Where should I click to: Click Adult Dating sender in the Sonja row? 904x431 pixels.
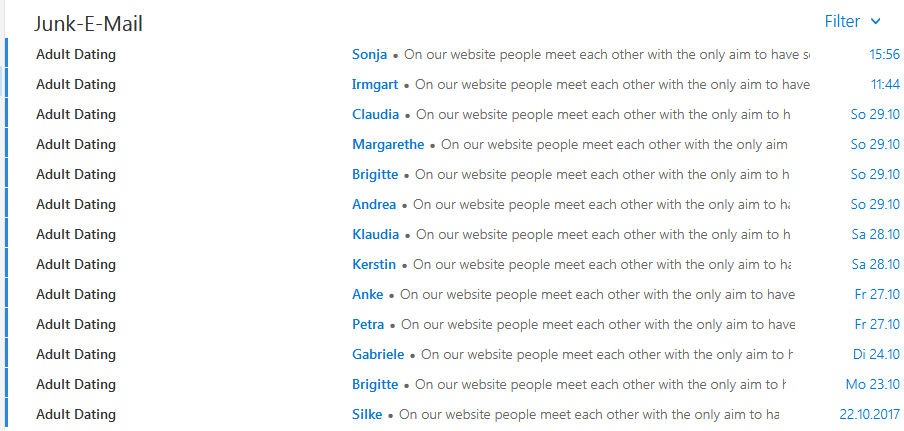[76, 55]
